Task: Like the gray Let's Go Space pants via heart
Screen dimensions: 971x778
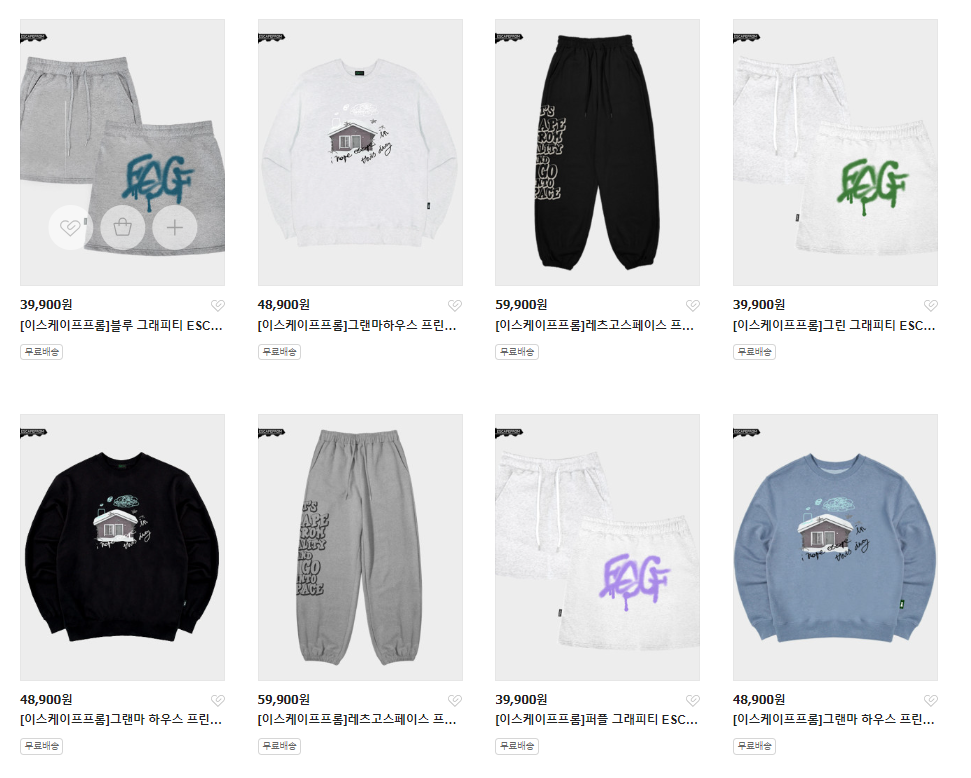Action: tap(455, 701)
